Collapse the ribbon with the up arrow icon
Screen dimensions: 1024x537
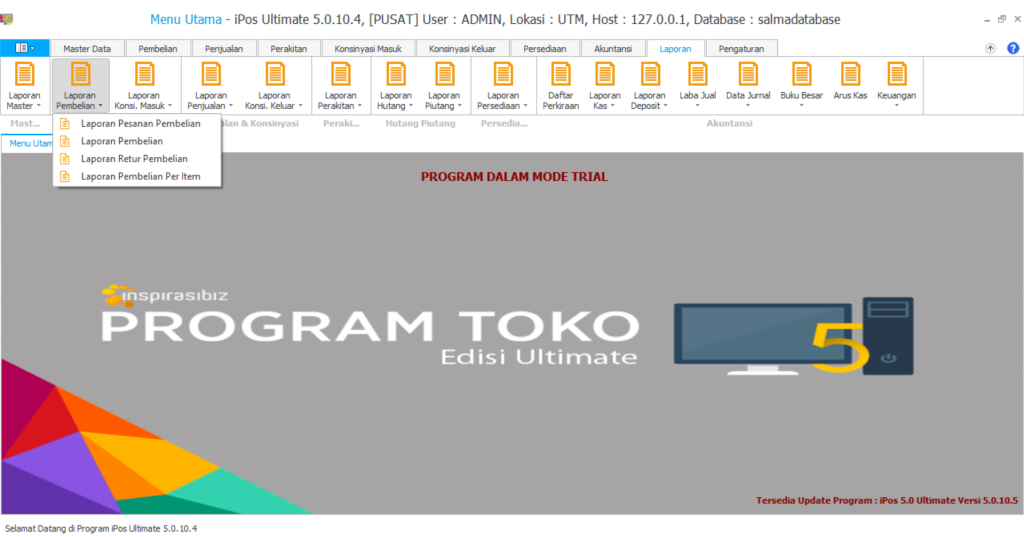click(990, 48)
